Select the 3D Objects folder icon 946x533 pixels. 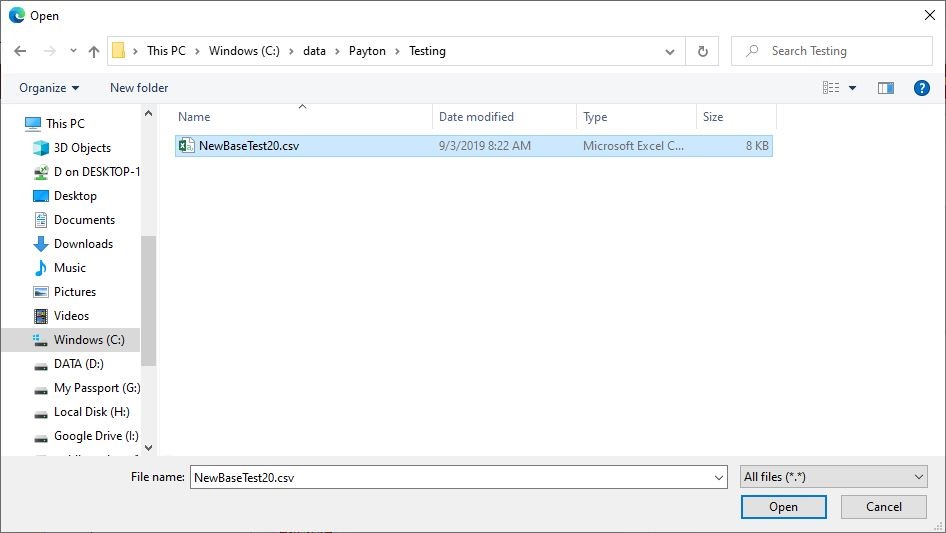click(41, 148)
